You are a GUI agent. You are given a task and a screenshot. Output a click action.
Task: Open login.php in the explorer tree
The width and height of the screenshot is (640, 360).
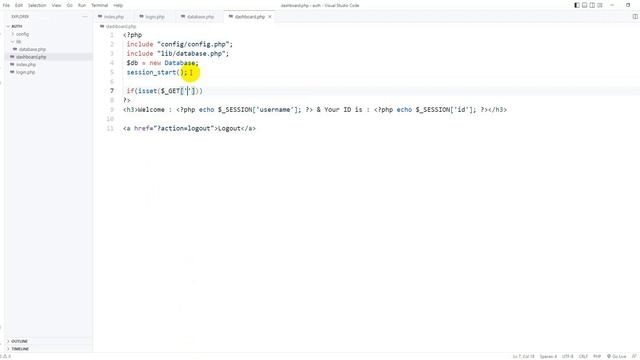point(25,72)
